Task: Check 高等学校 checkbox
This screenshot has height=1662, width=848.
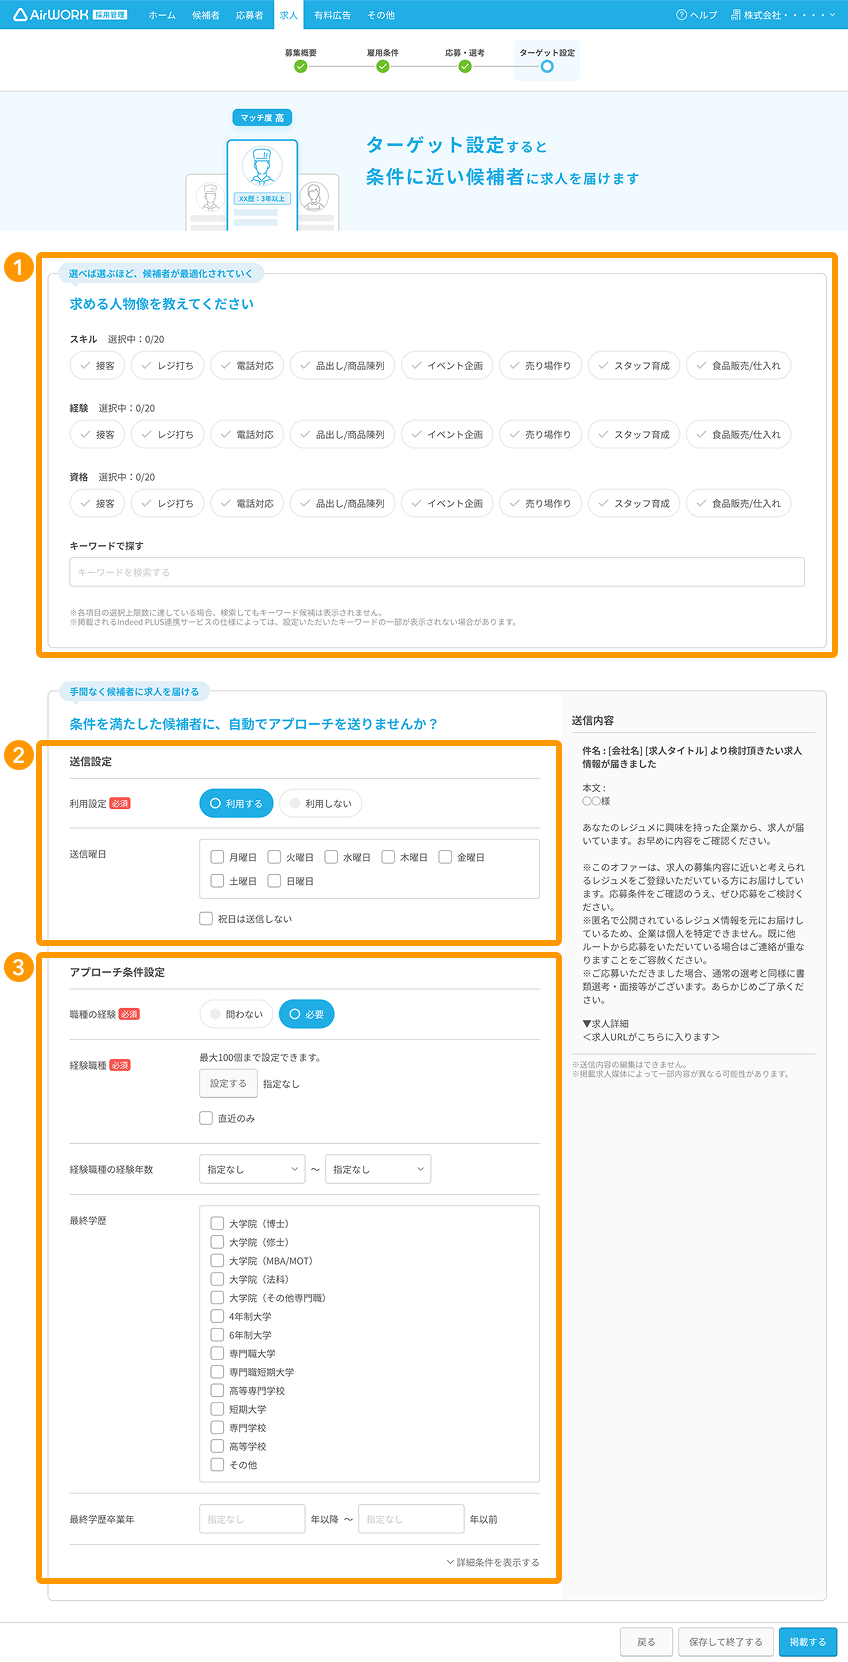Action: (217, 1446)
